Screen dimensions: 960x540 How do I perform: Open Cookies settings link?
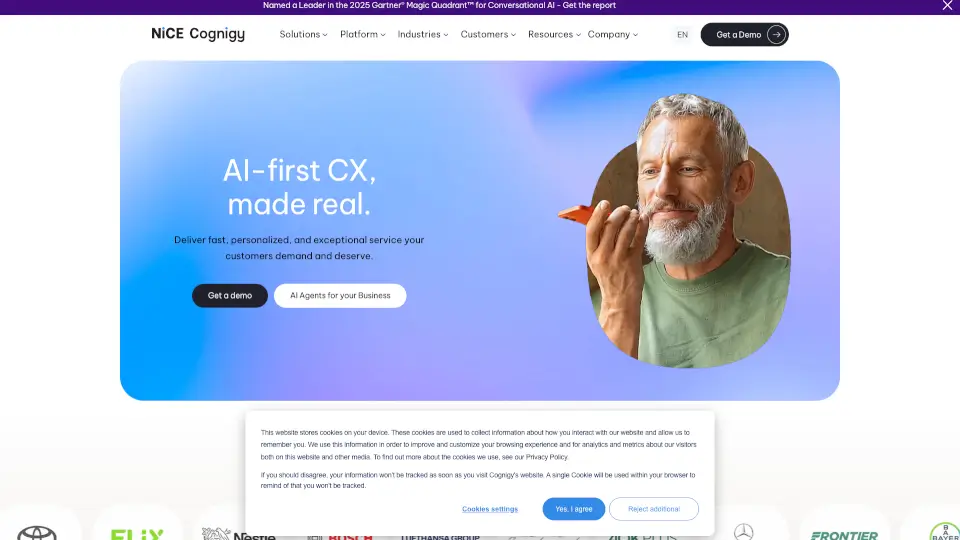pyautogui.click(x=490, y=509)
